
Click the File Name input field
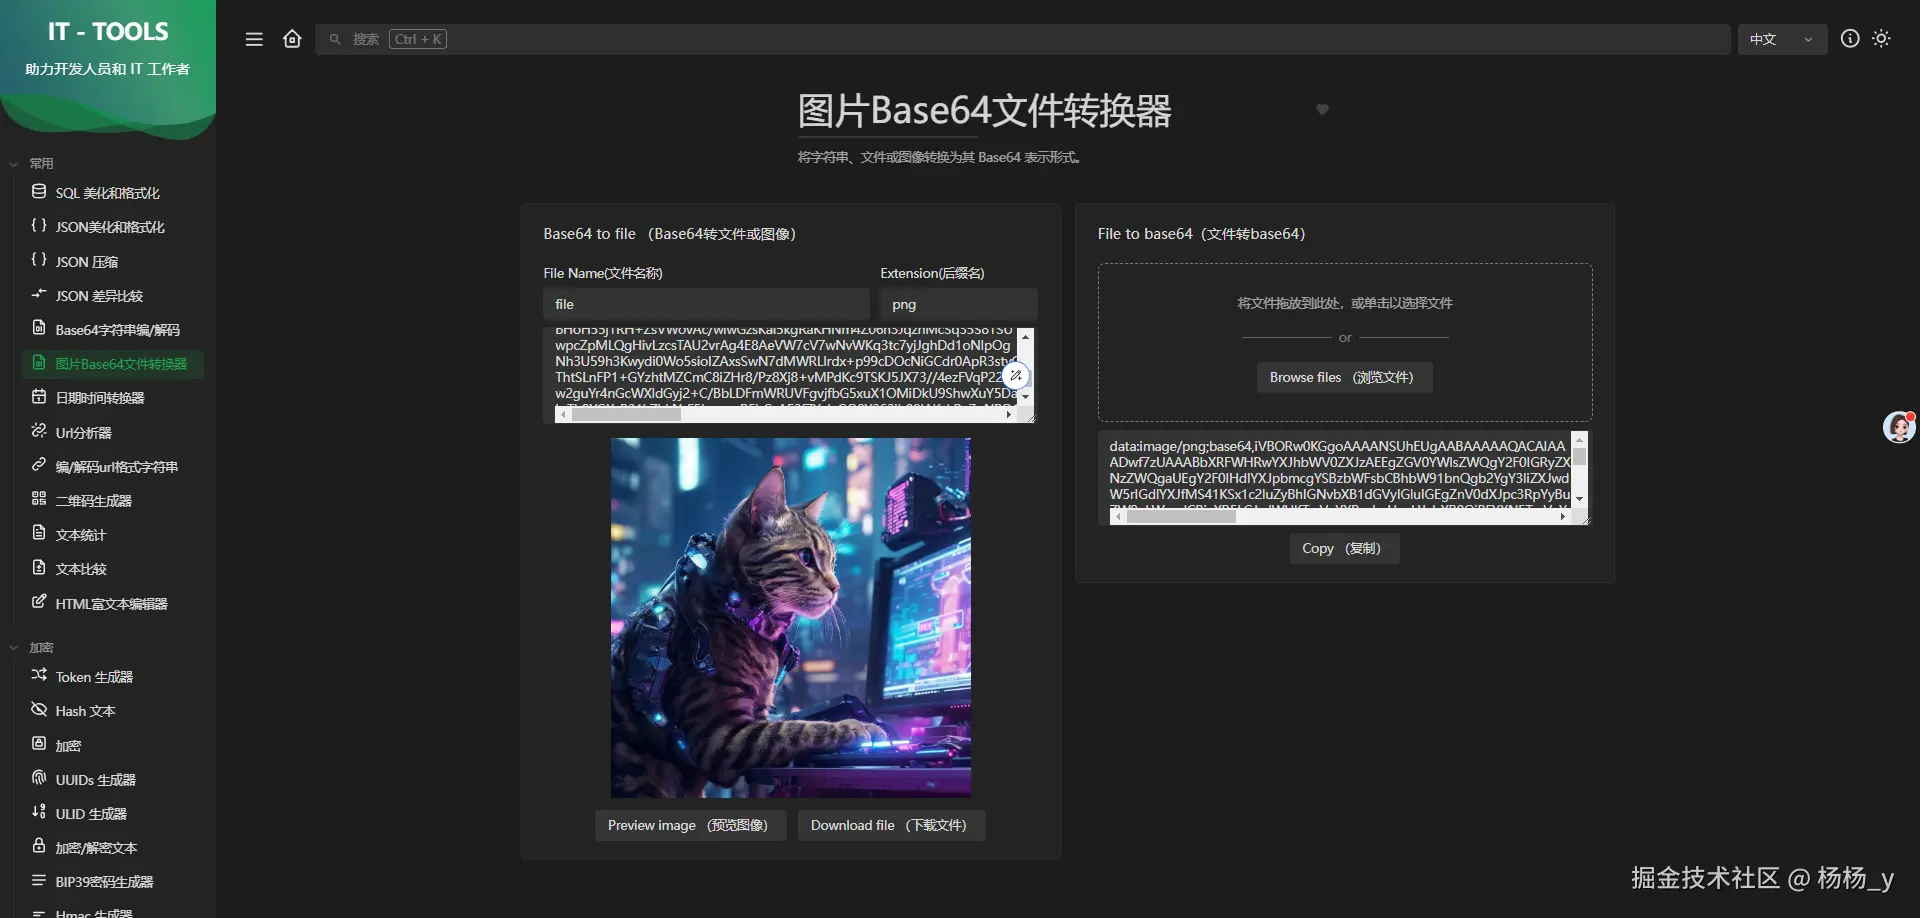tap(706, 304)
